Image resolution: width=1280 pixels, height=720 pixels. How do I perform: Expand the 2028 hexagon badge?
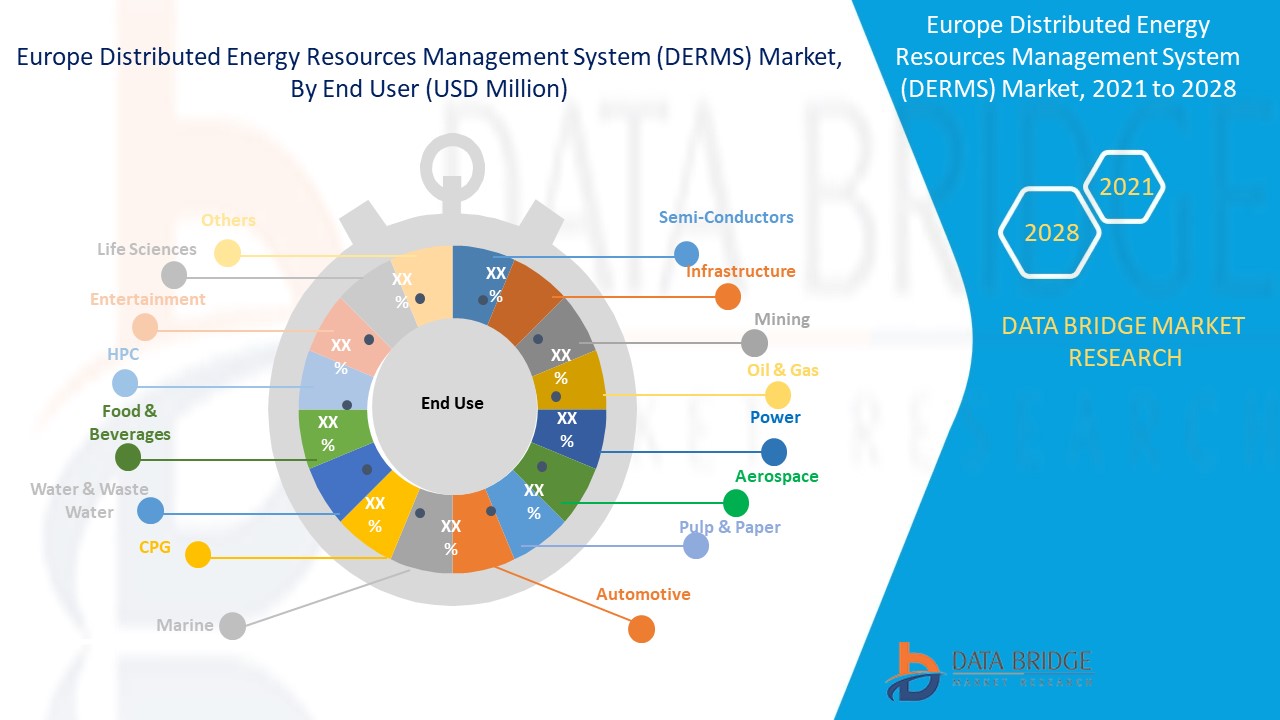(x=1049, y=233)
